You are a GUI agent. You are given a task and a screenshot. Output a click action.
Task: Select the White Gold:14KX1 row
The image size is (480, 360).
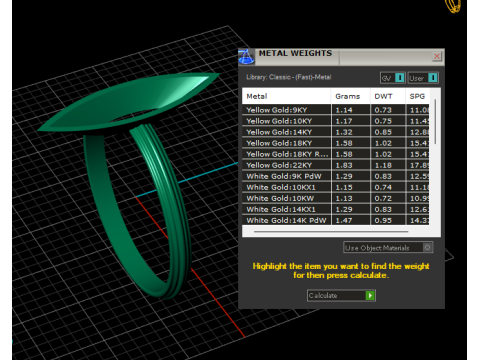[336, 209]
